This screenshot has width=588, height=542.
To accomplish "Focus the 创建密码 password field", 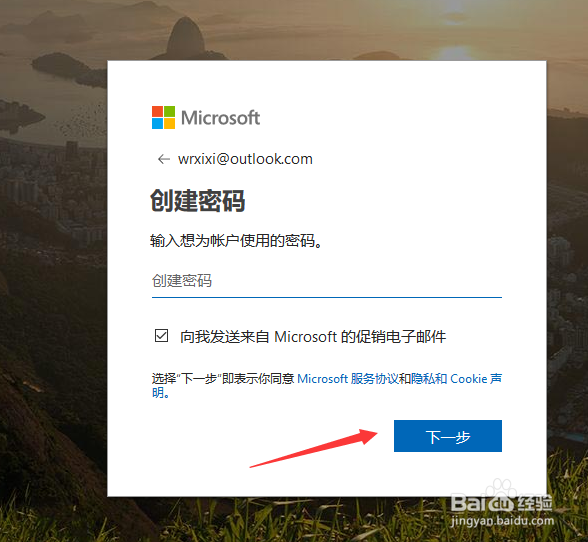I will tap(327, 281).
